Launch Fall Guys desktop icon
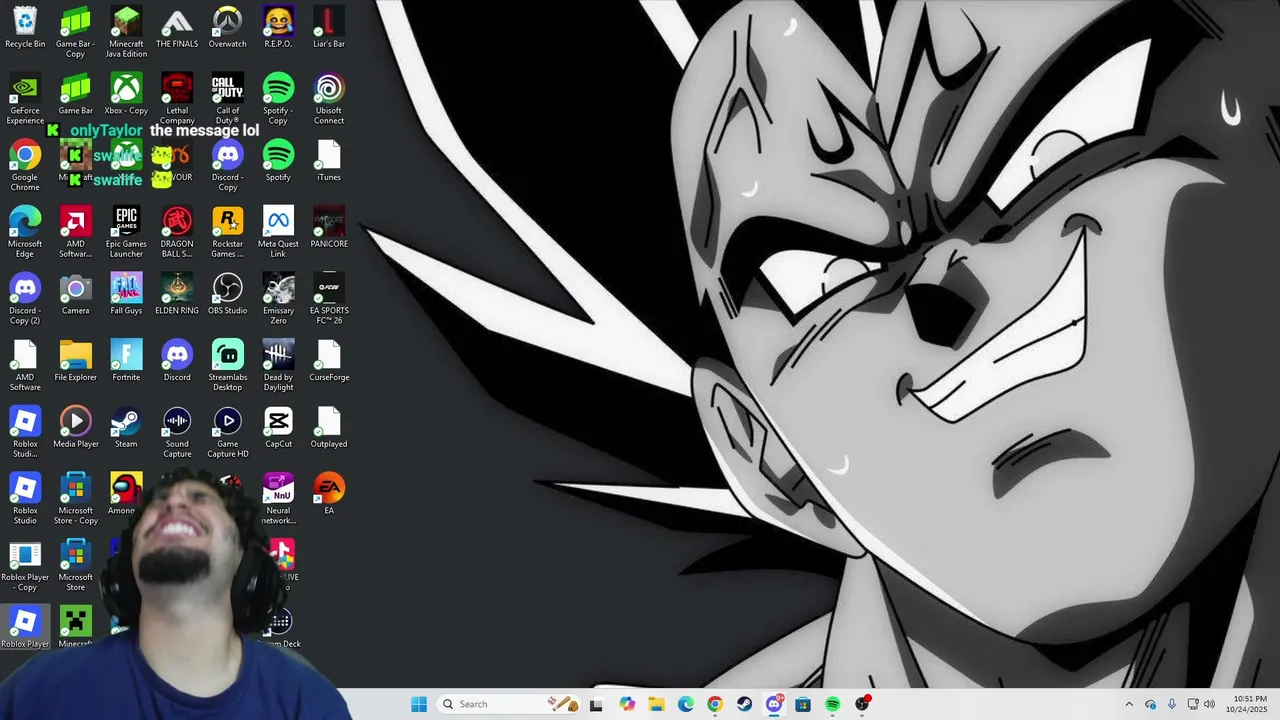The height and width of the screenshot is (720, 1280). (126, 294)
